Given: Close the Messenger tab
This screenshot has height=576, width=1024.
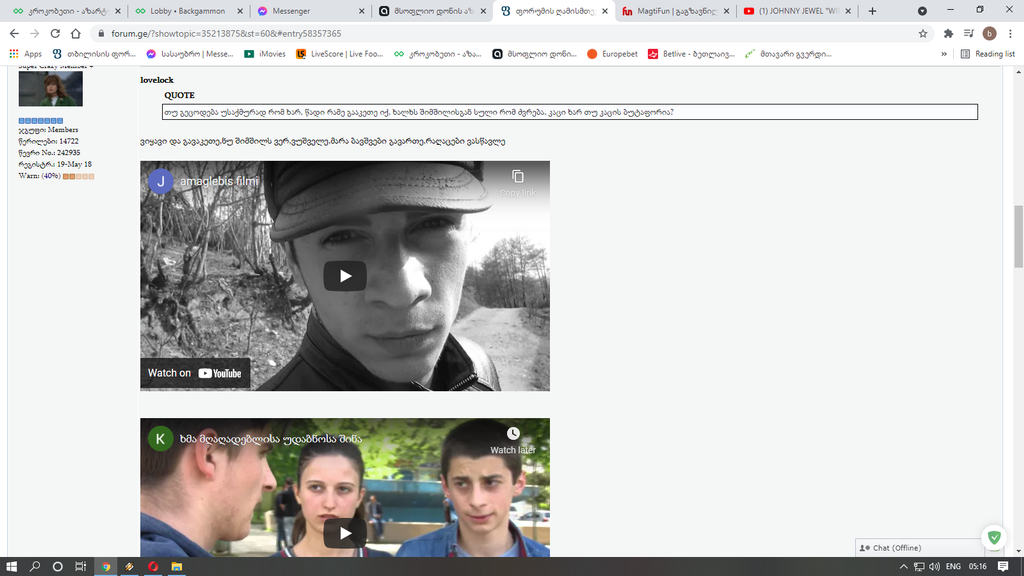Looking at the screenshot, I should coord(362,11).
